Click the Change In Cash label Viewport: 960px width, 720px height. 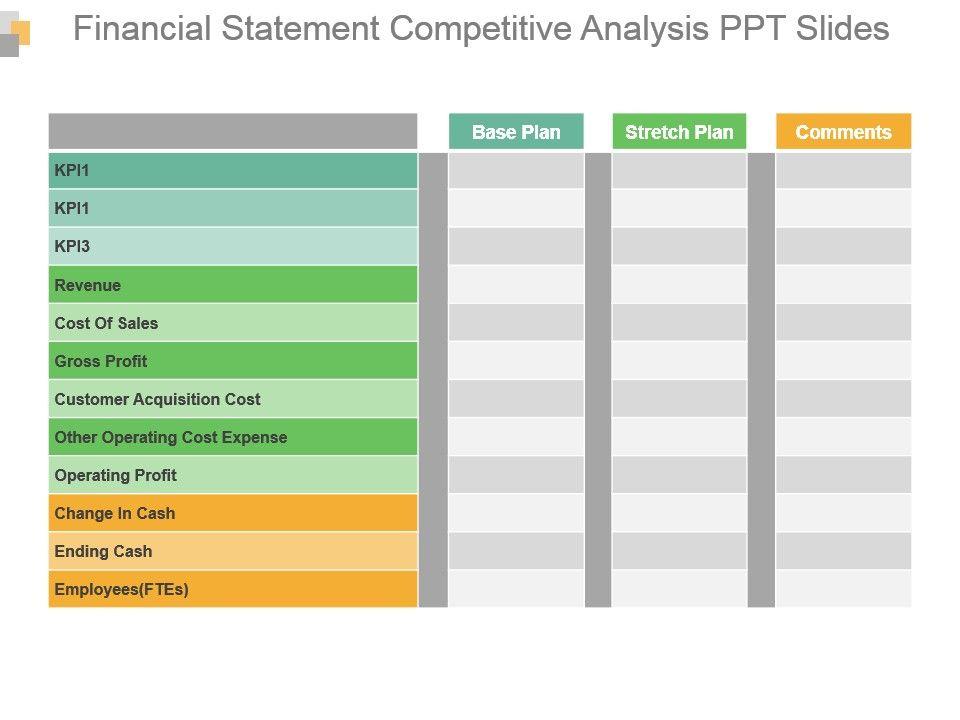(x=232, y=513)
